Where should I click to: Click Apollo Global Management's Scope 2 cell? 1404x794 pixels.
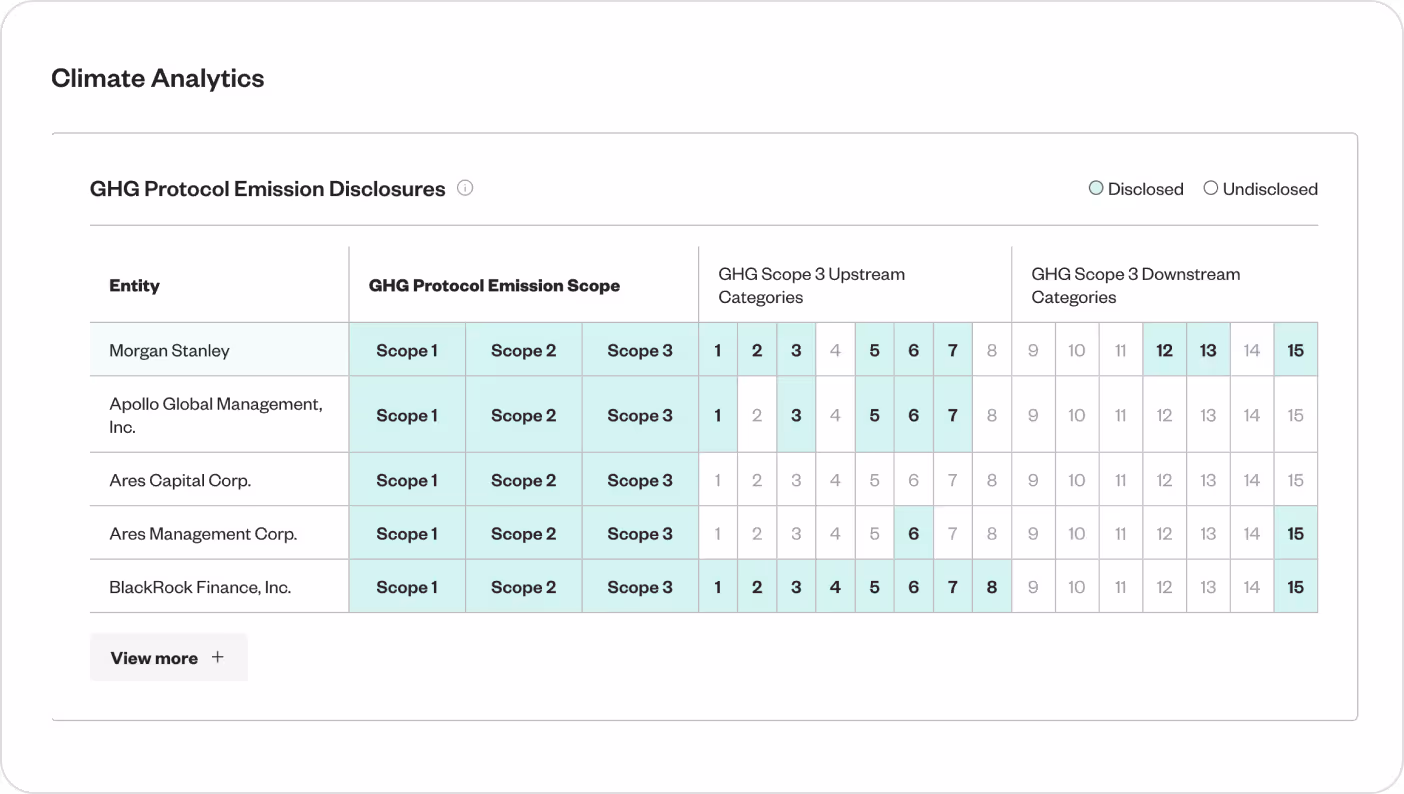click(x=523, y=415)
